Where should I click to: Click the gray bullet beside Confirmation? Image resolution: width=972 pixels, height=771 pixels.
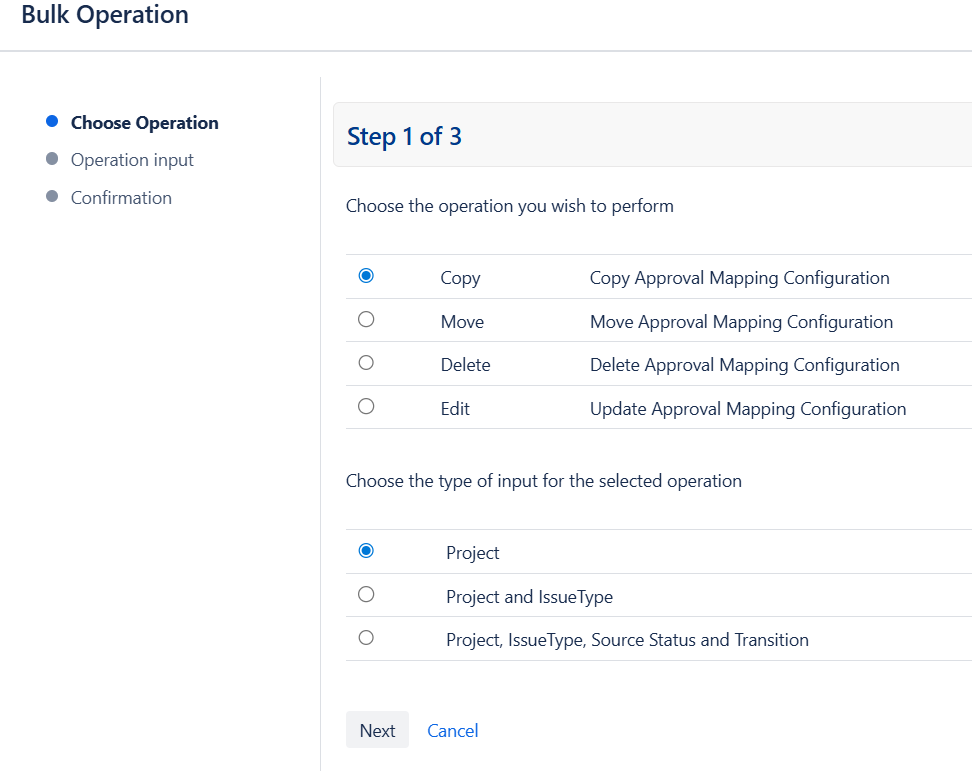(x=52, y=197)
